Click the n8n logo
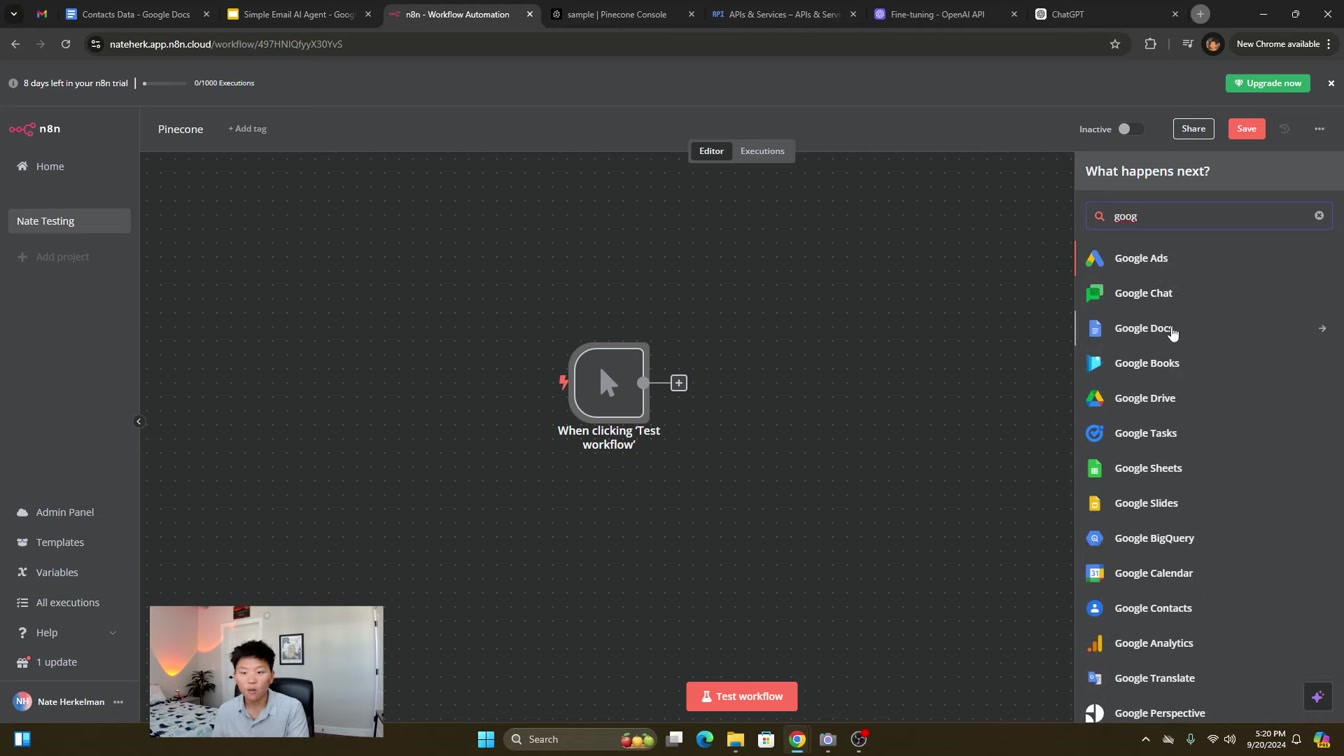This screenshot has height=756, width=1344. (x=35, y=129)
